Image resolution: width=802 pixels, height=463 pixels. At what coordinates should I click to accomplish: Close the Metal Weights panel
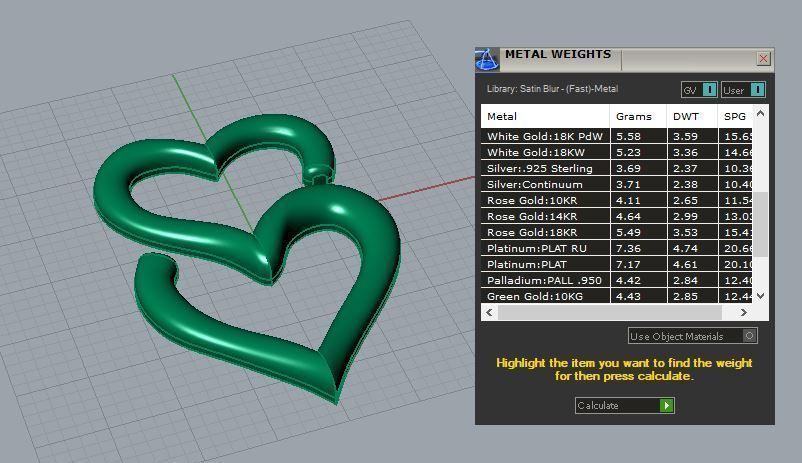(763, 58)
